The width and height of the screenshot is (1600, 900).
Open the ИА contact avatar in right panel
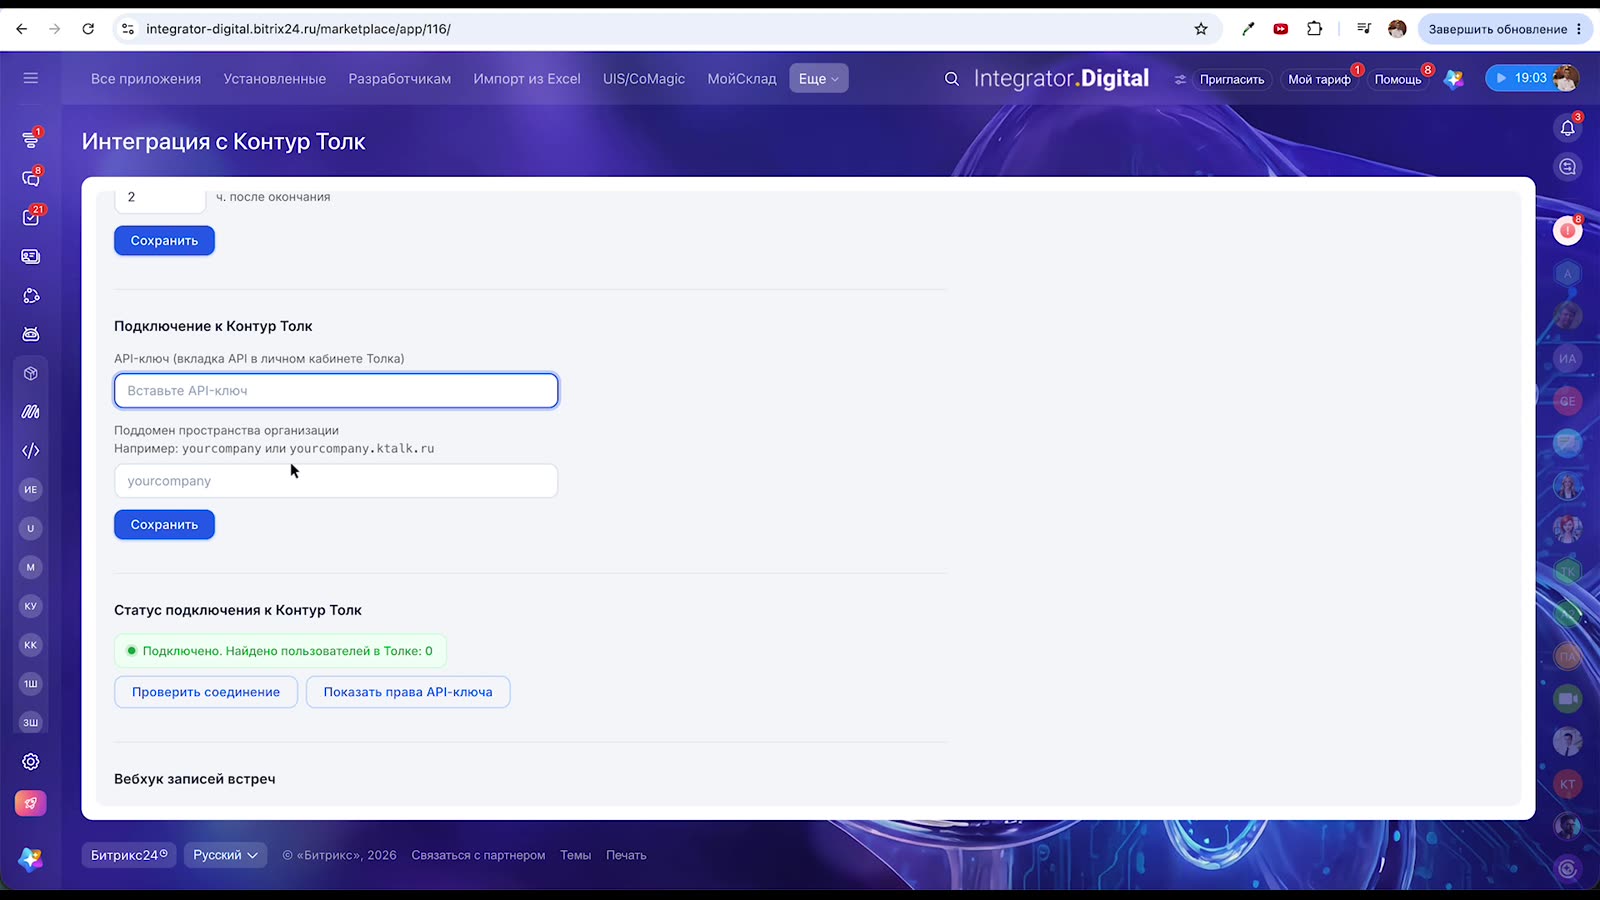[1568, 358]
